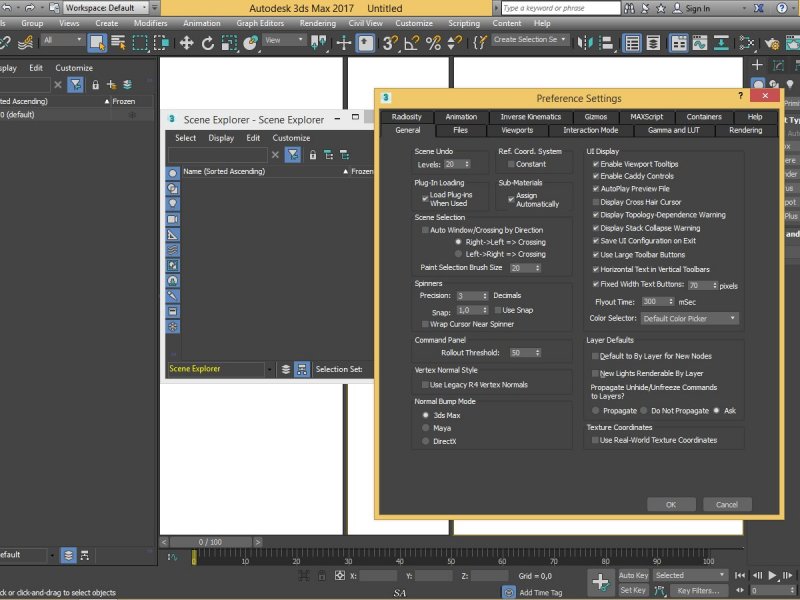Open the Curve Editor from toolbar
Screen dimensions: 800x600
click(700, 43)
